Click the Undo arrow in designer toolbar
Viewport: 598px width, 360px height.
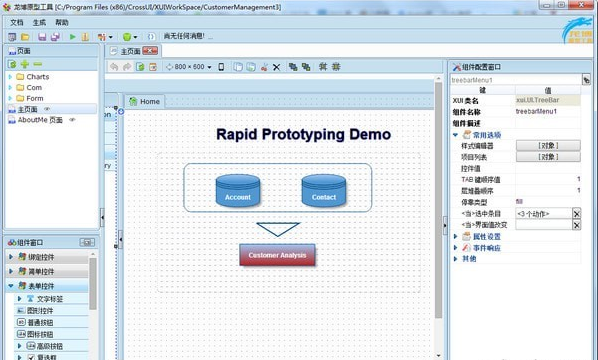(x=114, y=67)
